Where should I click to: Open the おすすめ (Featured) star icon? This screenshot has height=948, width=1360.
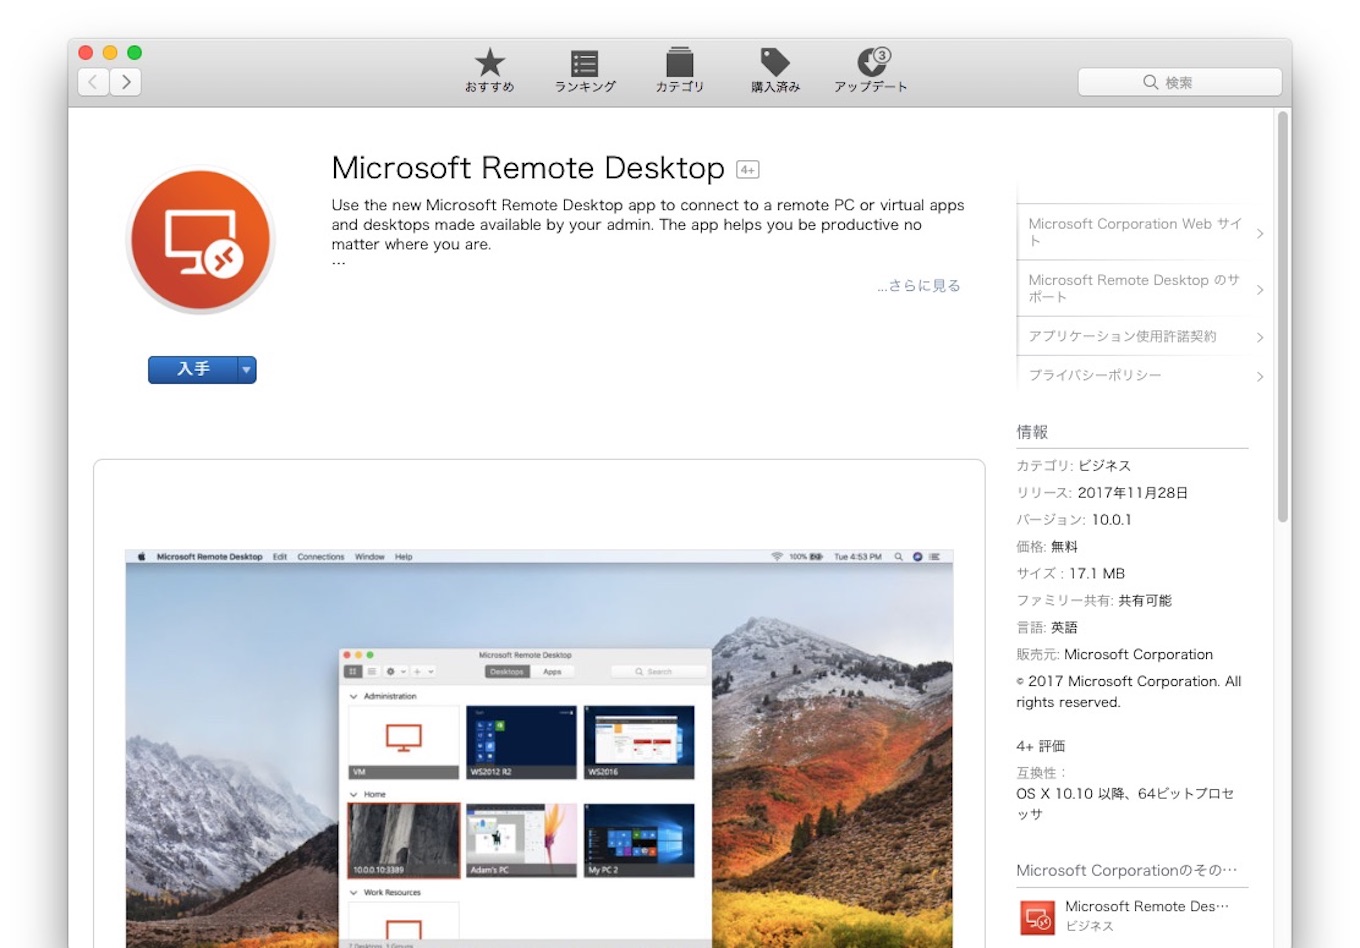[x=489, y=63]
